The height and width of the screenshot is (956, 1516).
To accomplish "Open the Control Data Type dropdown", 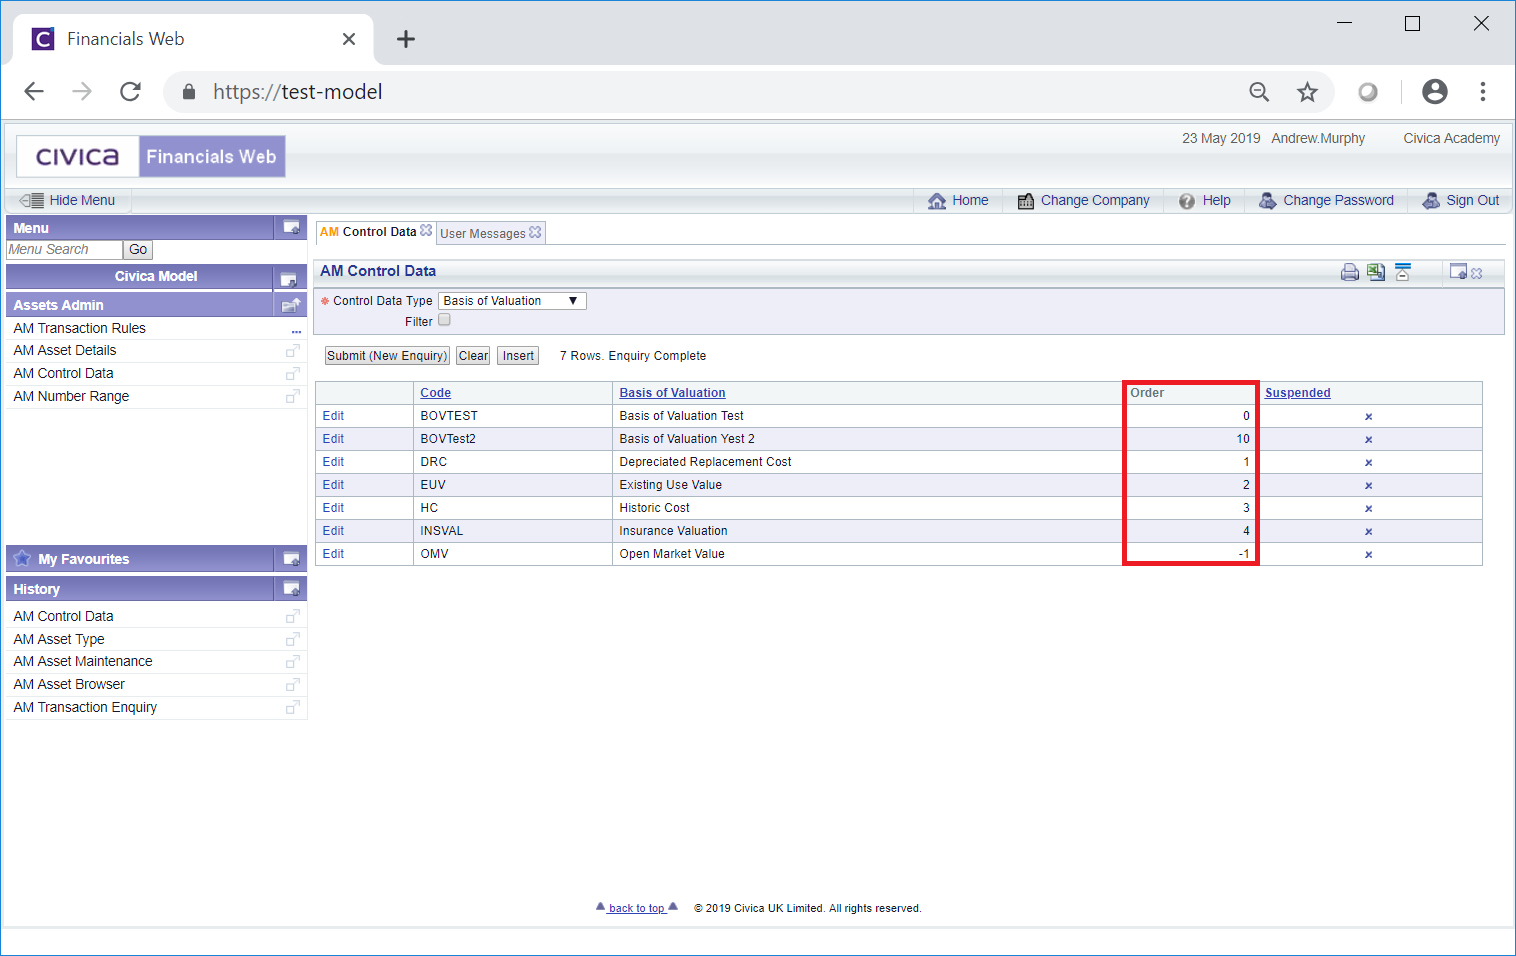I will 512,301.
